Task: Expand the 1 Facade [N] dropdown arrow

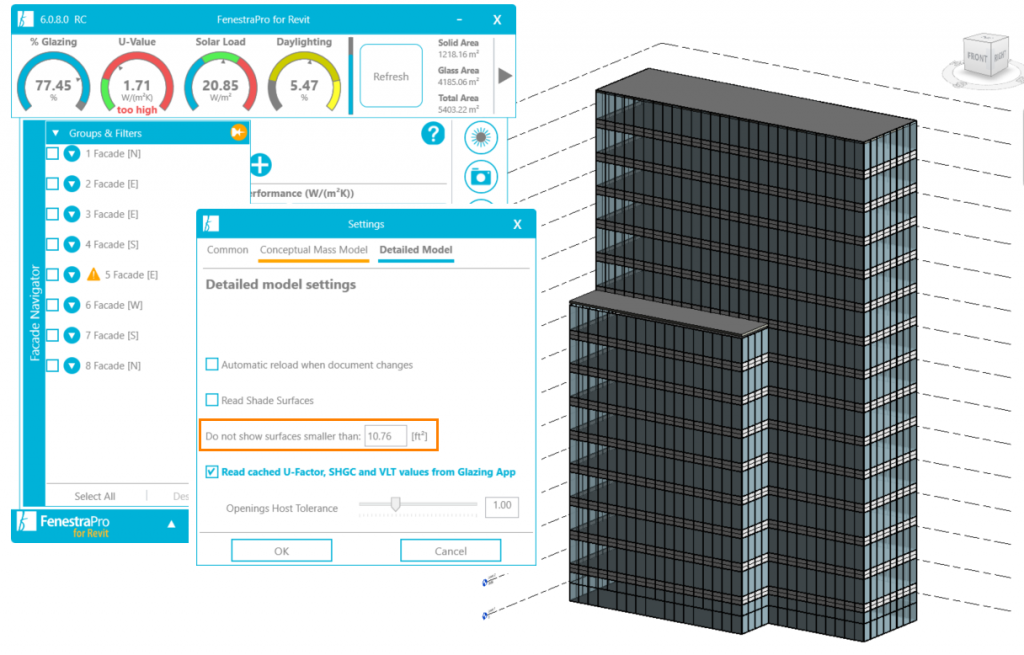Action: click(x=72, y=153)
